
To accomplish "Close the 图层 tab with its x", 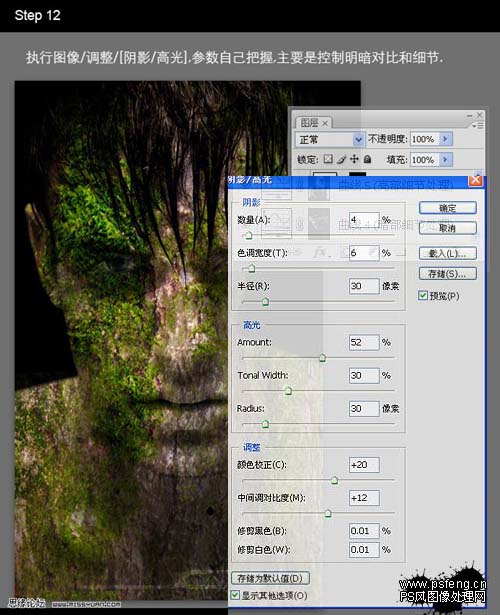I will 325,123.
